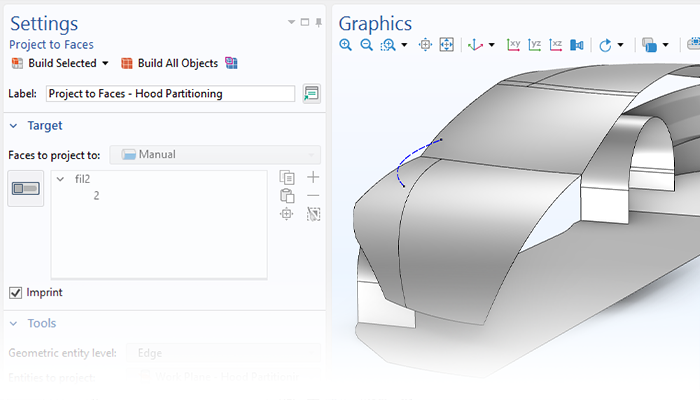Open Settings panel menu arrow
Screen dimensions: 700x400
coord(292,22)
